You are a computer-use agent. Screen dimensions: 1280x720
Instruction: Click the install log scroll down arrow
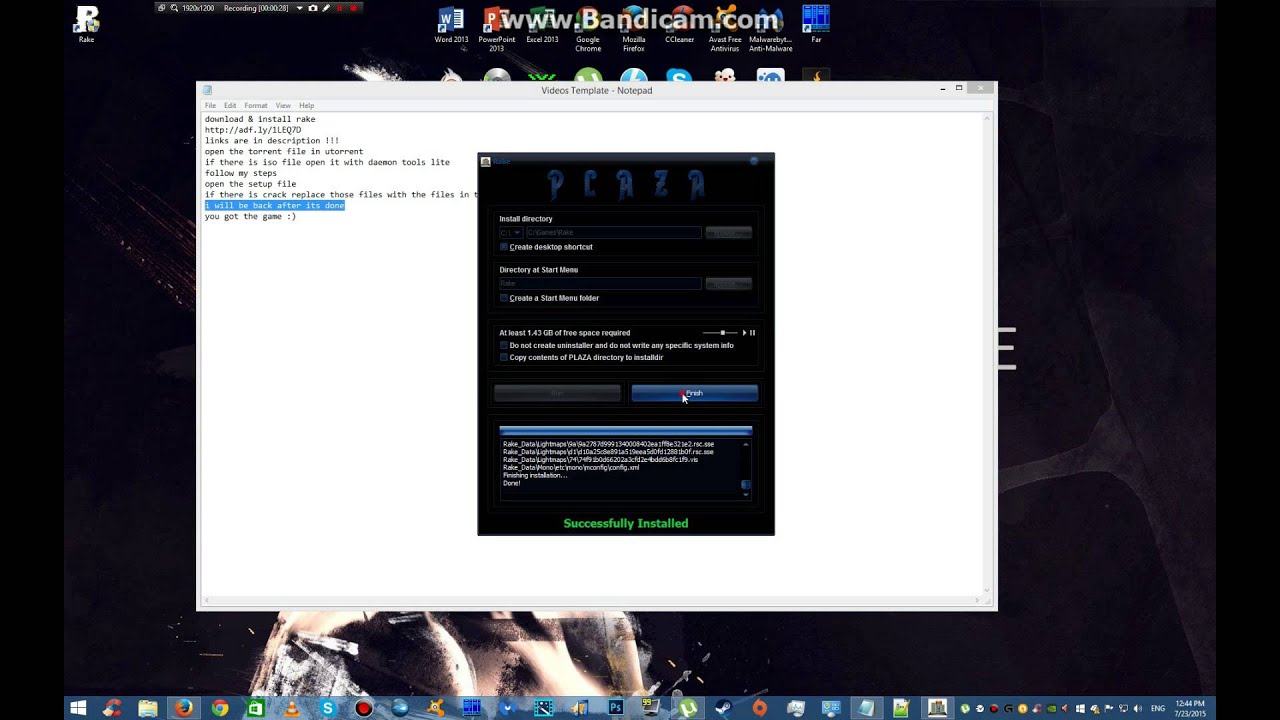[x=746, y=495]
